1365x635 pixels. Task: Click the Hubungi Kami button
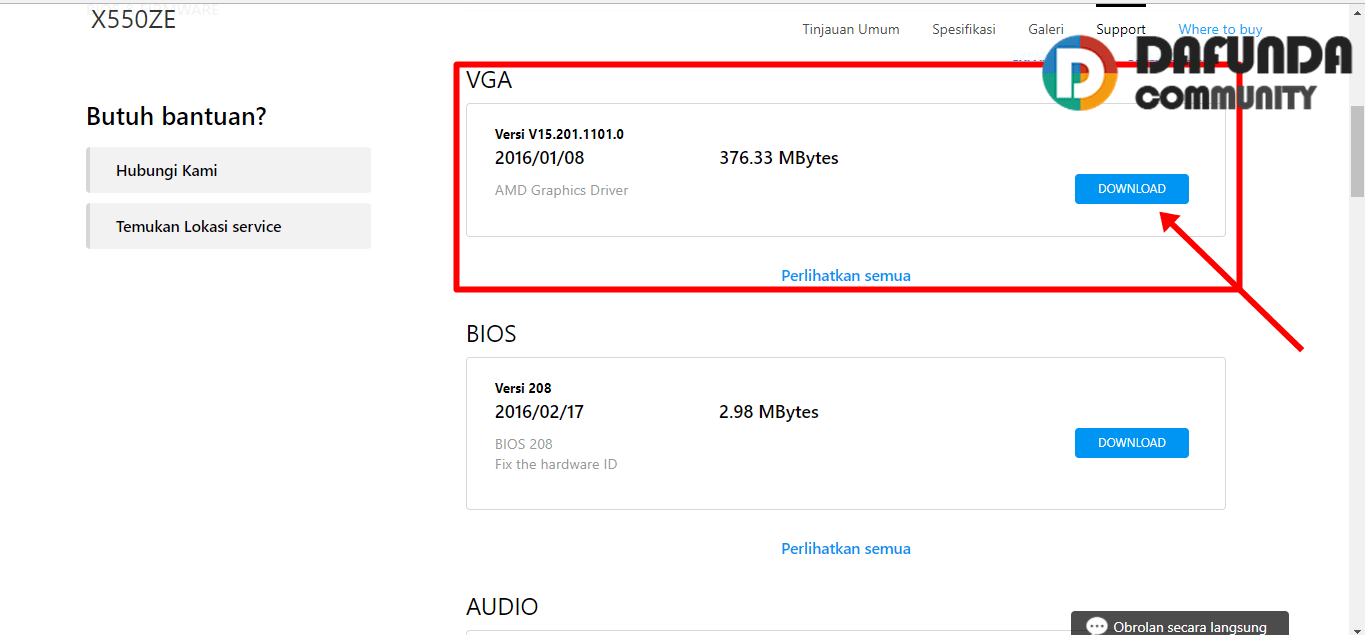(228, 170)
